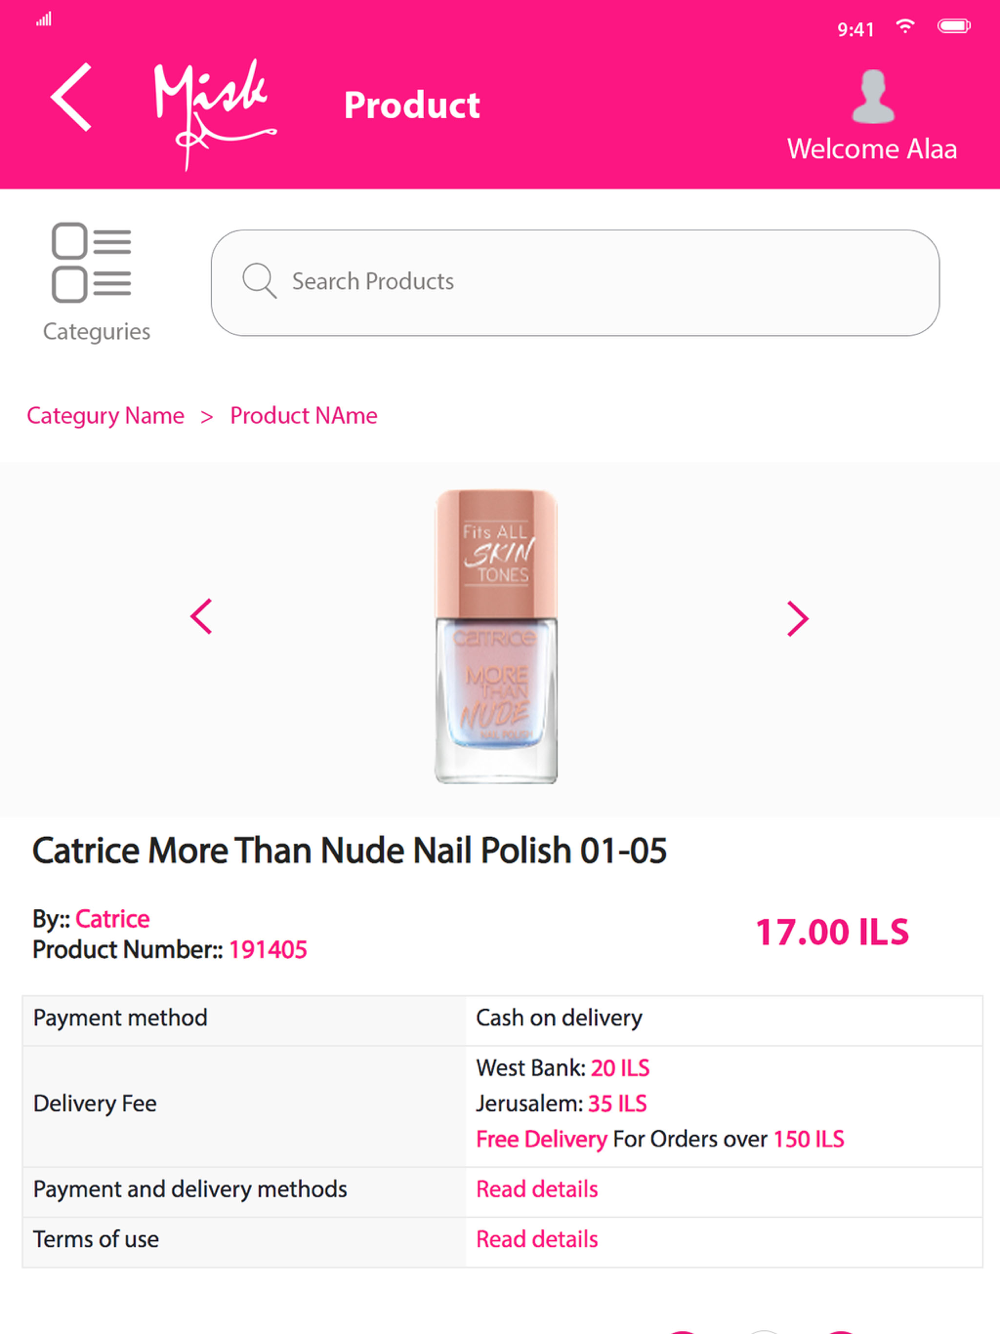The image size is (1000, 1334).
Task: Show next product image
Action: pyautogui.click(x=797, y=619)
